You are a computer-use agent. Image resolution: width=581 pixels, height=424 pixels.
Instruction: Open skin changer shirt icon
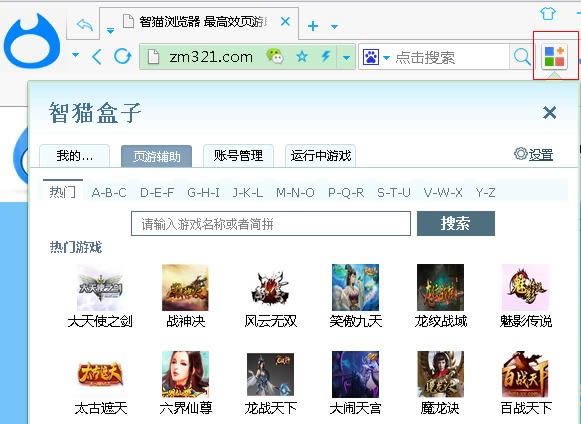coord(548,13)
